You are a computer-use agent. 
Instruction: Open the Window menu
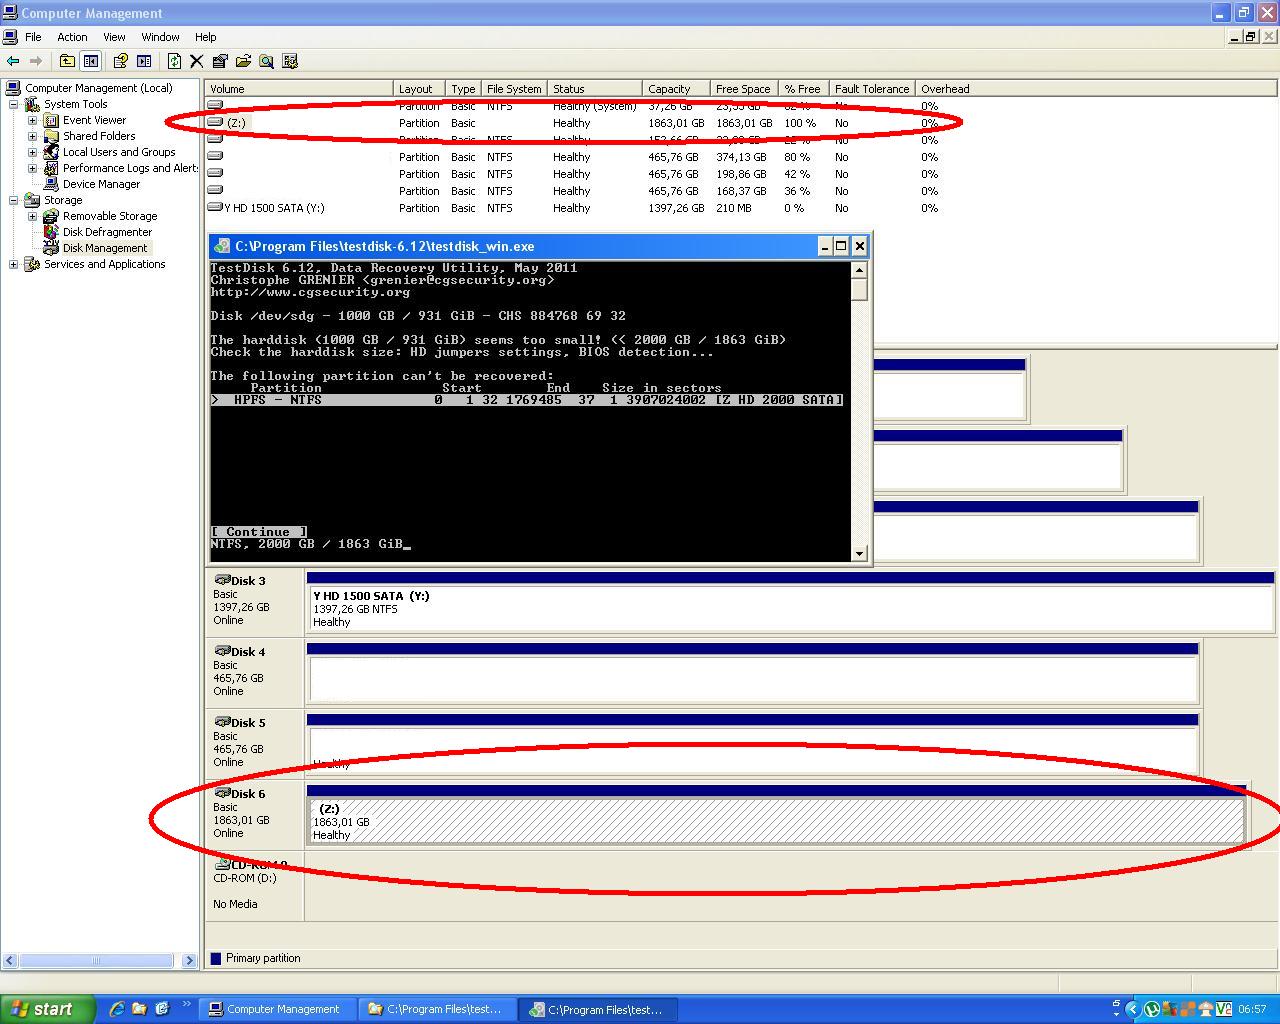[x=160, y=37]
